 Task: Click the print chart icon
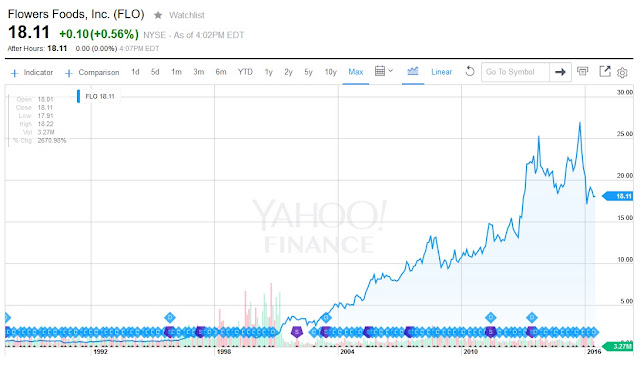[582, 72]
